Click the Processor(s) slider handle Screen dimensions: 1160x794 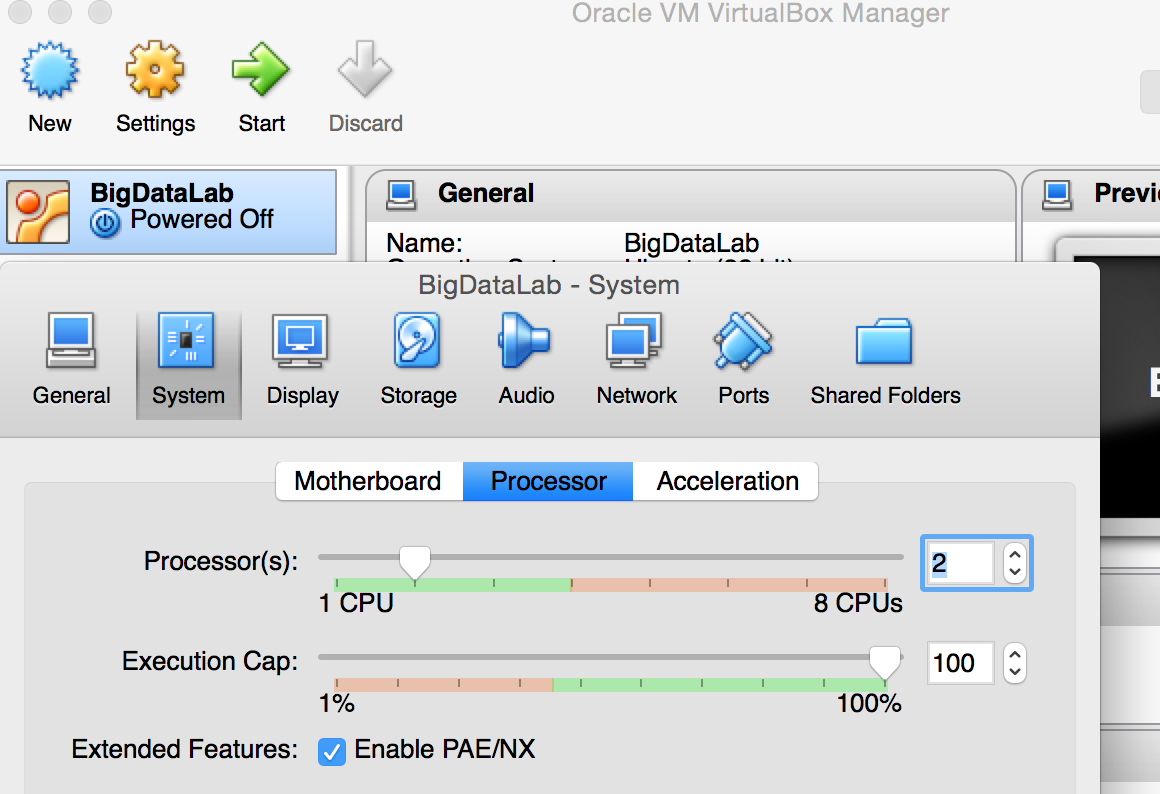pyautogui.click(x=414, y=562)
